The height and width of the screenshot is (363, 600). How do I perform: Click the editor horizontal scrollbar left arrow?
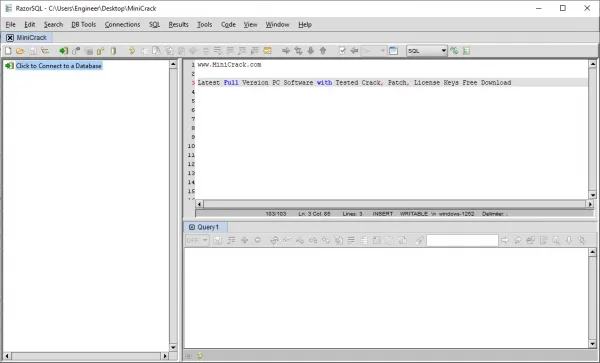click(199, 204)
